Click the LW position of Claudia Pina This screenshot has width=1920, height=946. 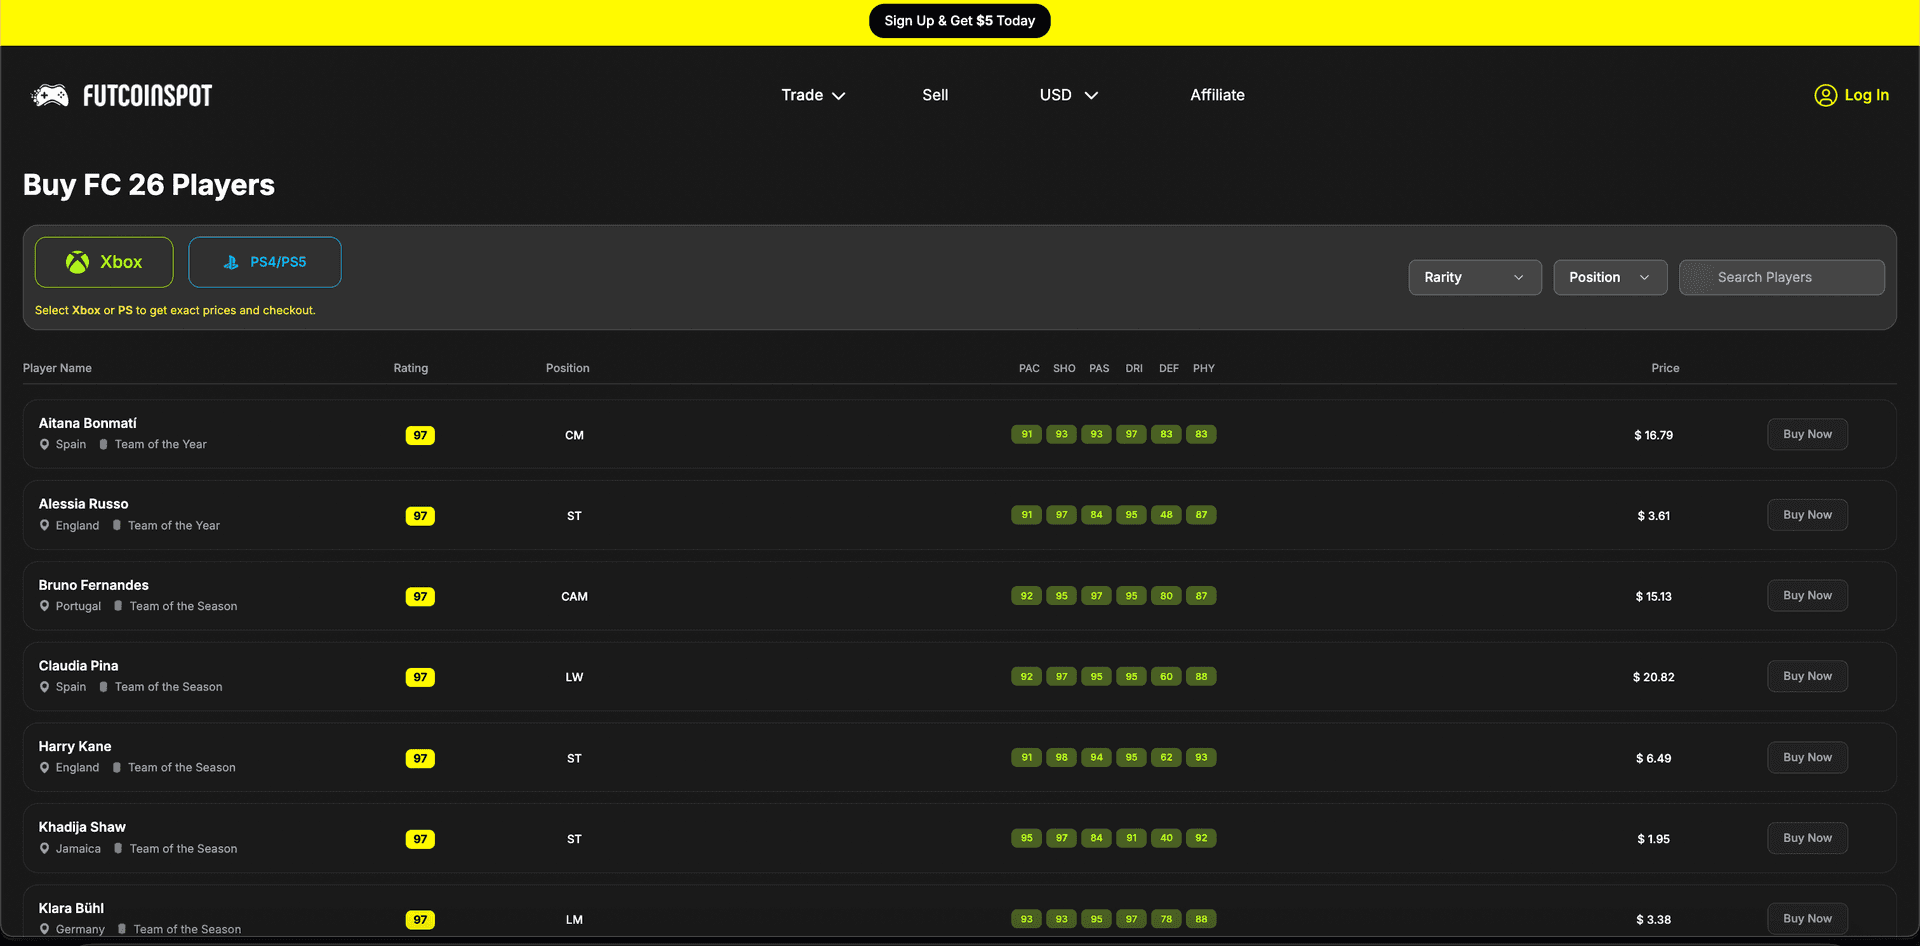(574, 677)
